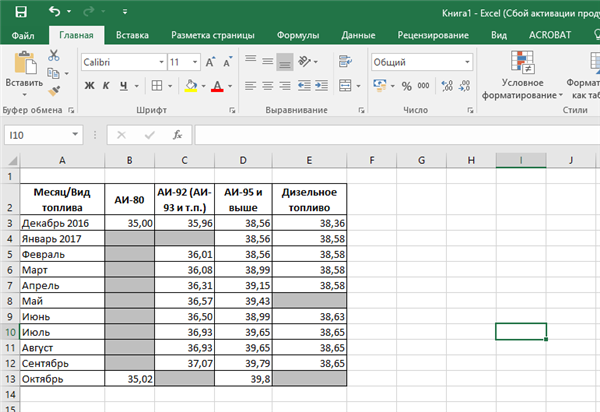Expand the Вставить paste options arrow
The width and height of the screenshot is (600, 412).
[24, 94]
